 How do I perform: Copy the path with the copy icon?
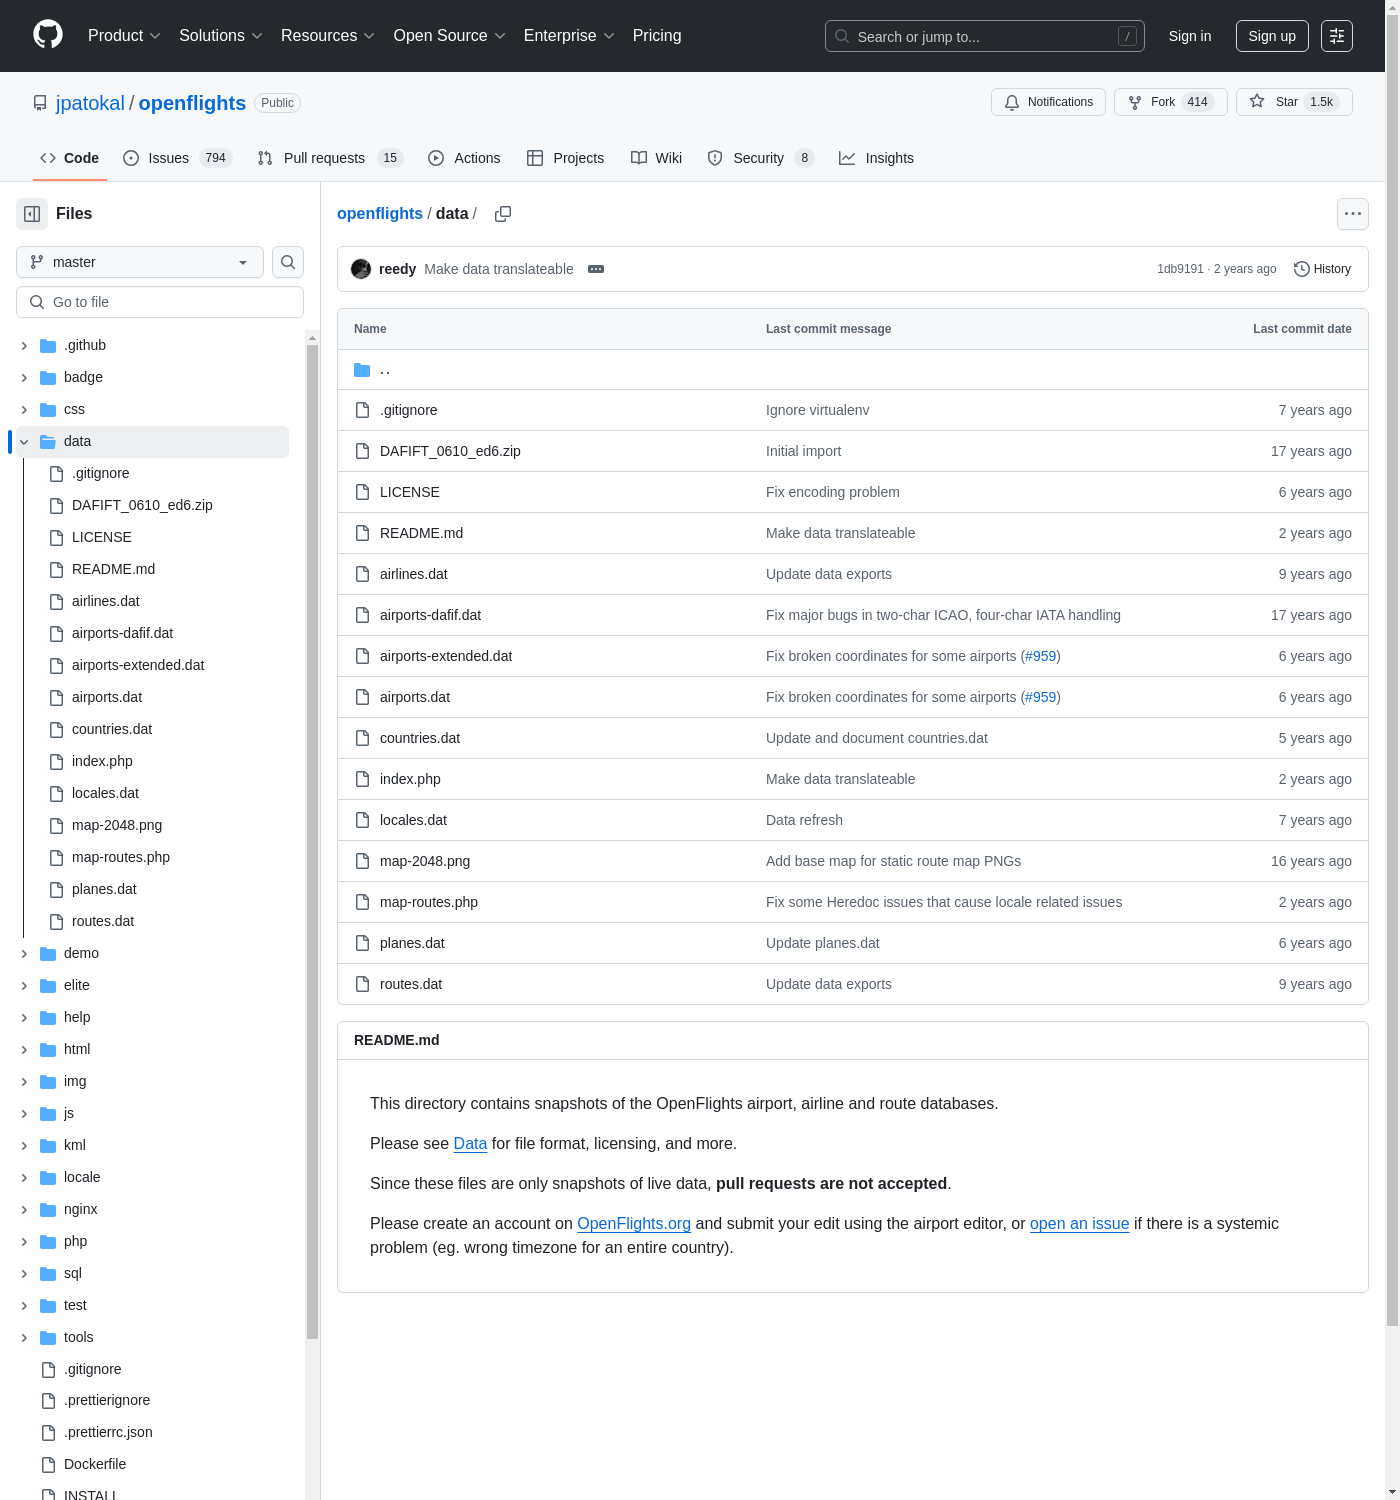coord(503,214)
